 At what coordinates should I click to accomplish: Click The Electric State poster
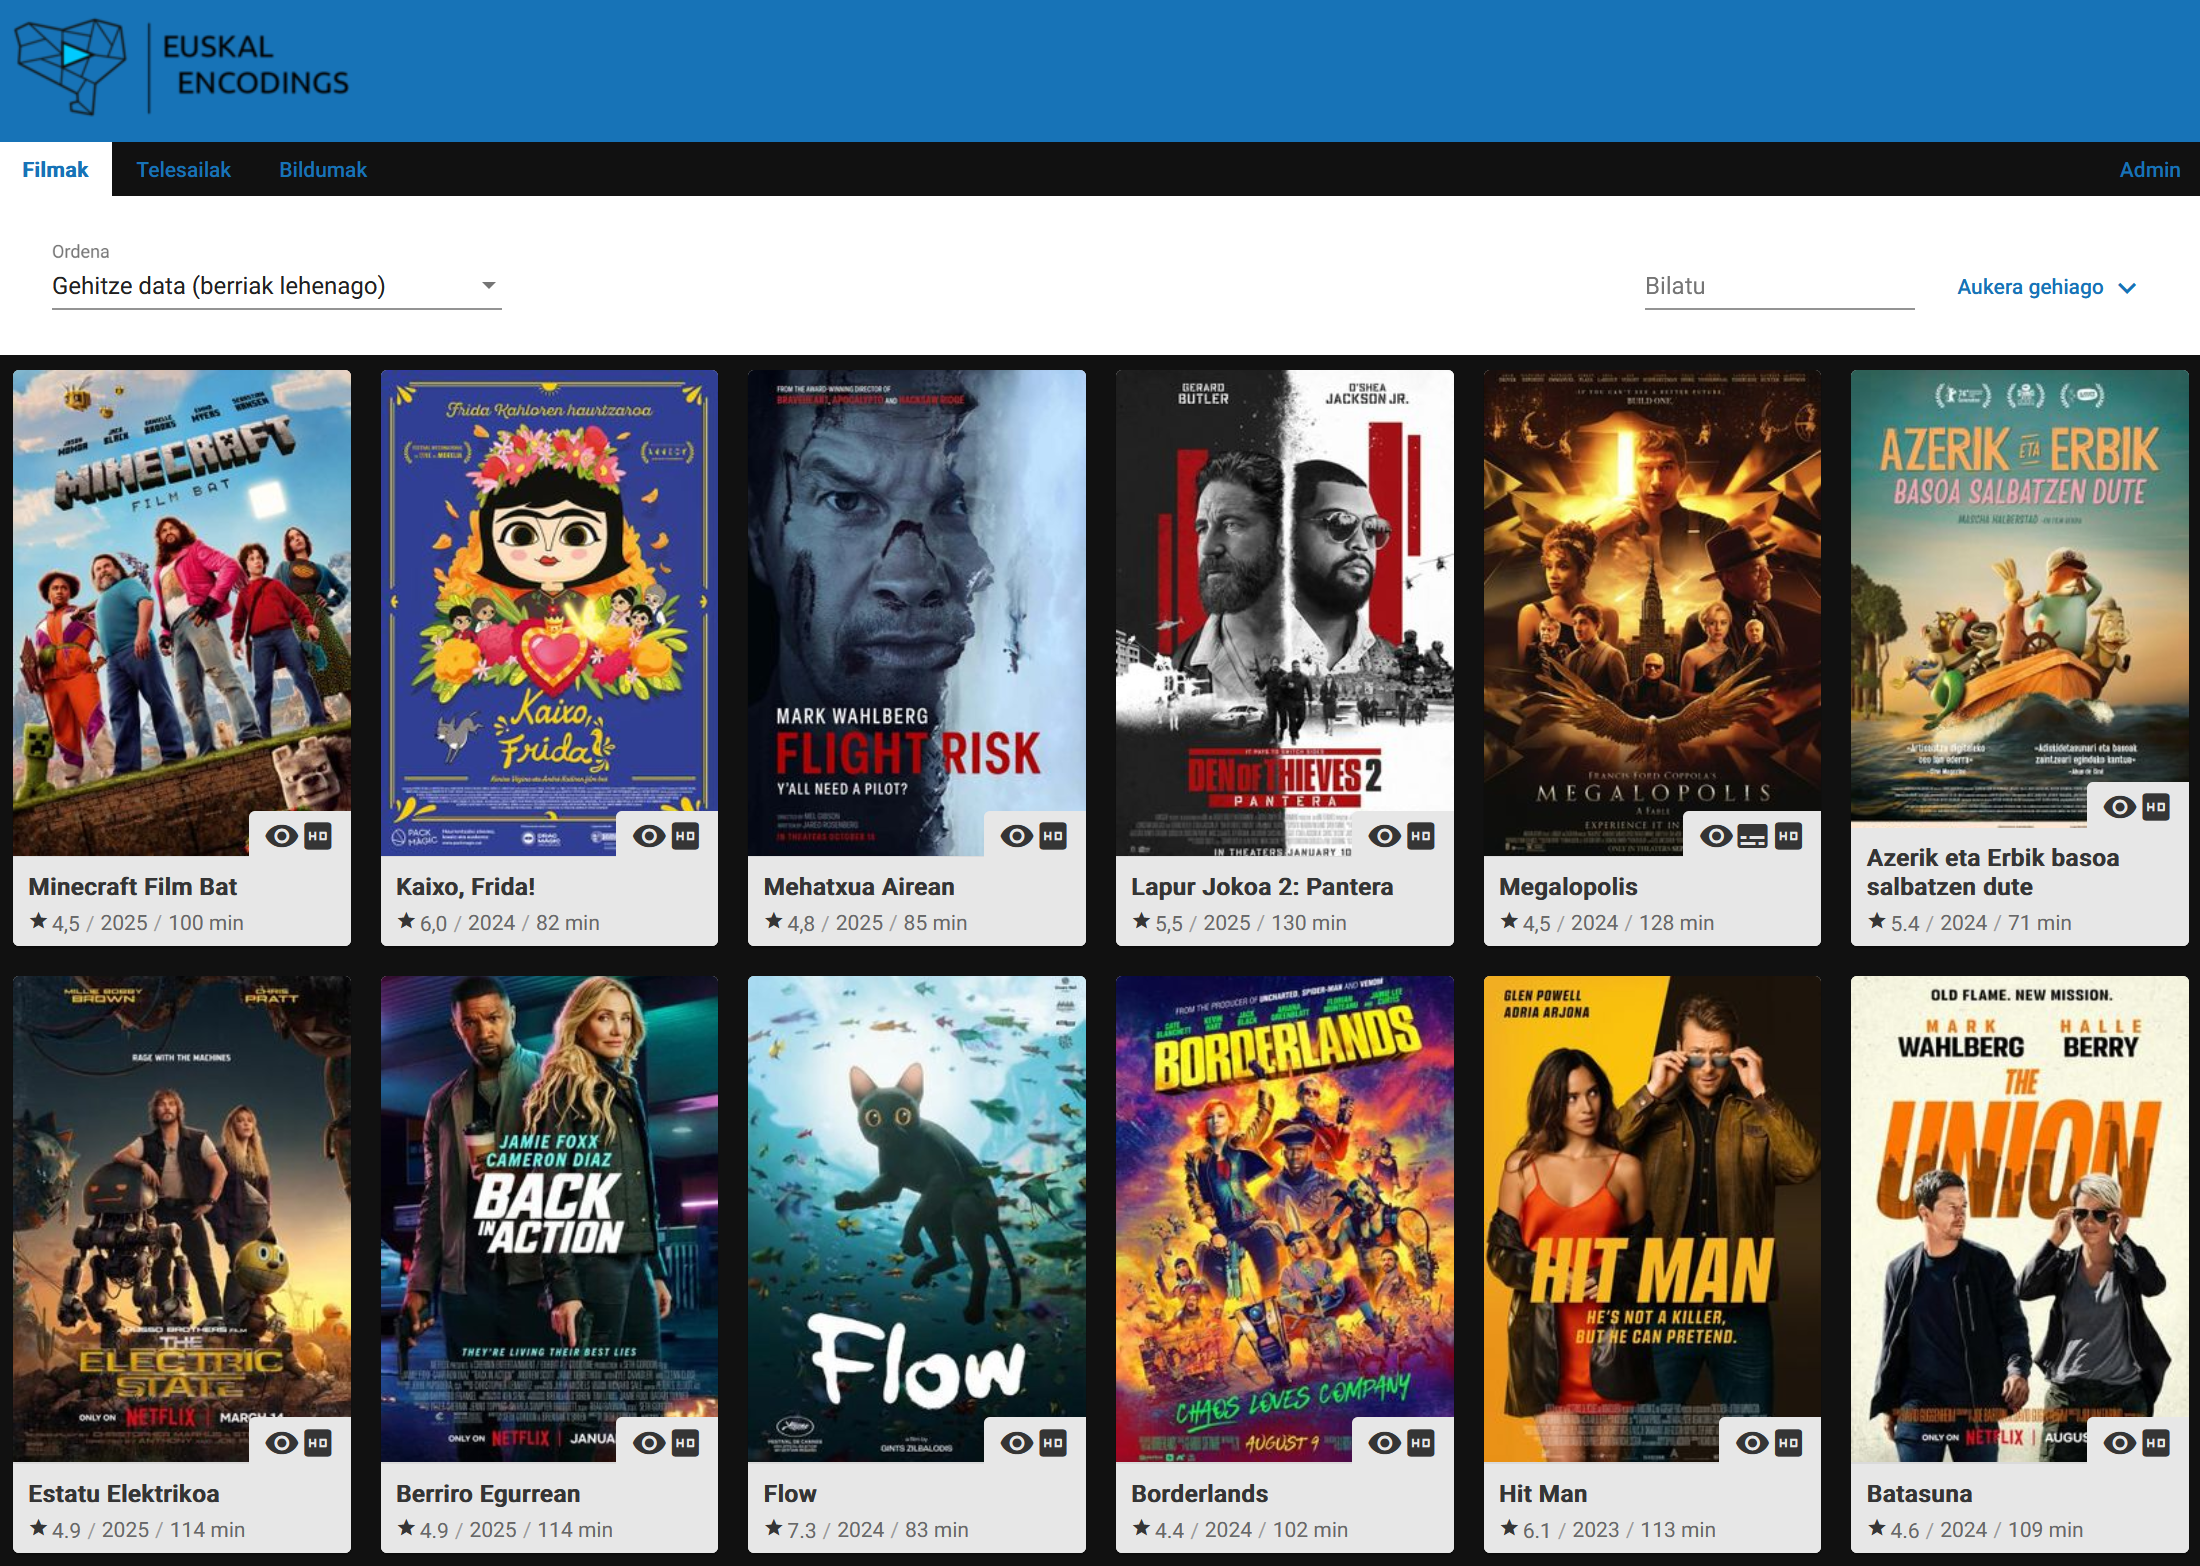coord(182,1219)
